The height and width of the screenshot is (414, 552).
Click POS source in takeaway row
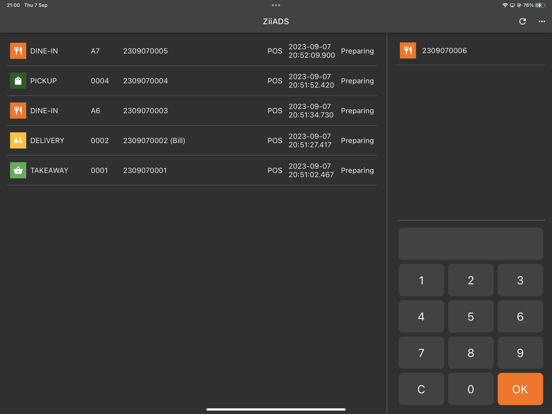(x=275, y=171)
